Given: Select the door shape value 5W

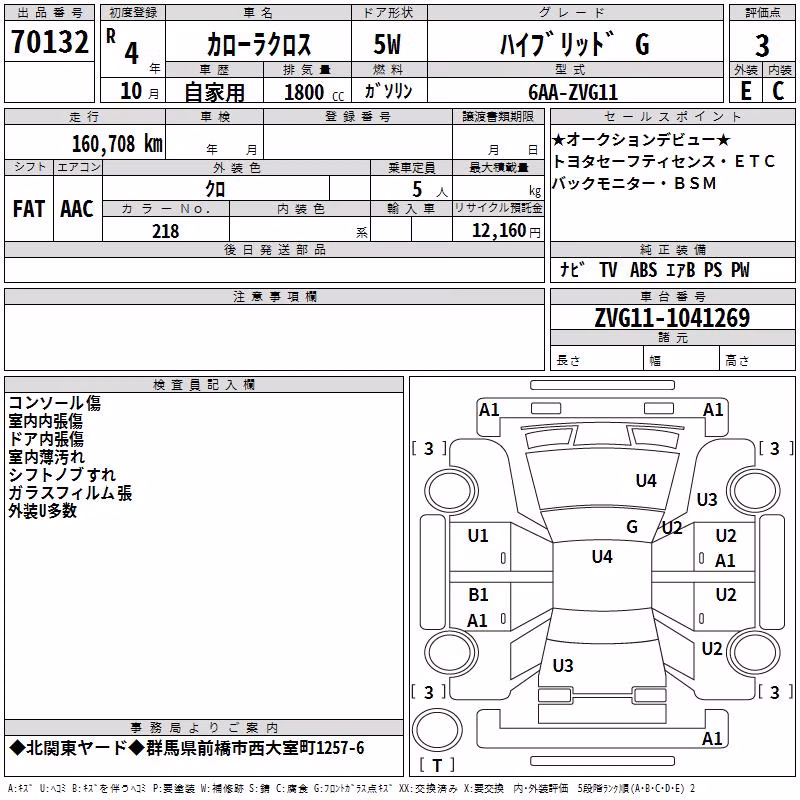Looking at the screenshot, I should [x=388, y=44].
